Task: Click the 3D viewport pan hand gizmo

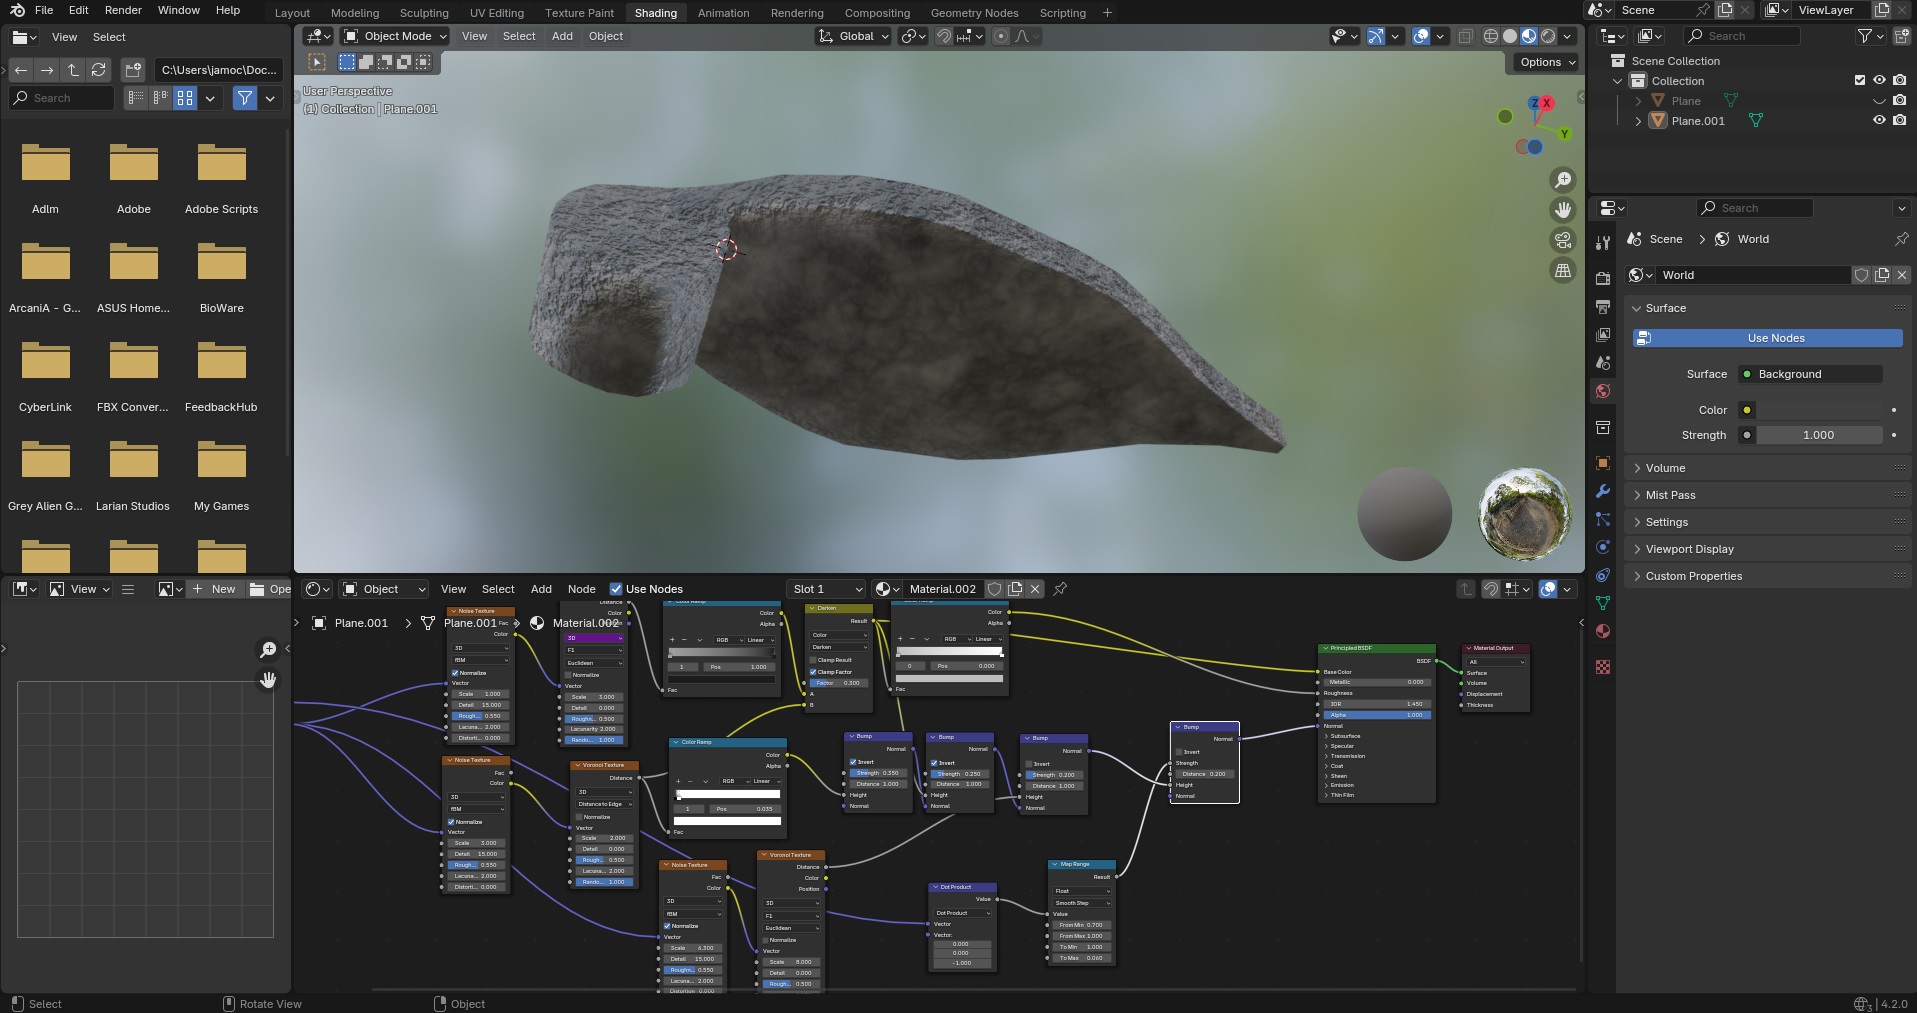Action: pos(1562,210)
